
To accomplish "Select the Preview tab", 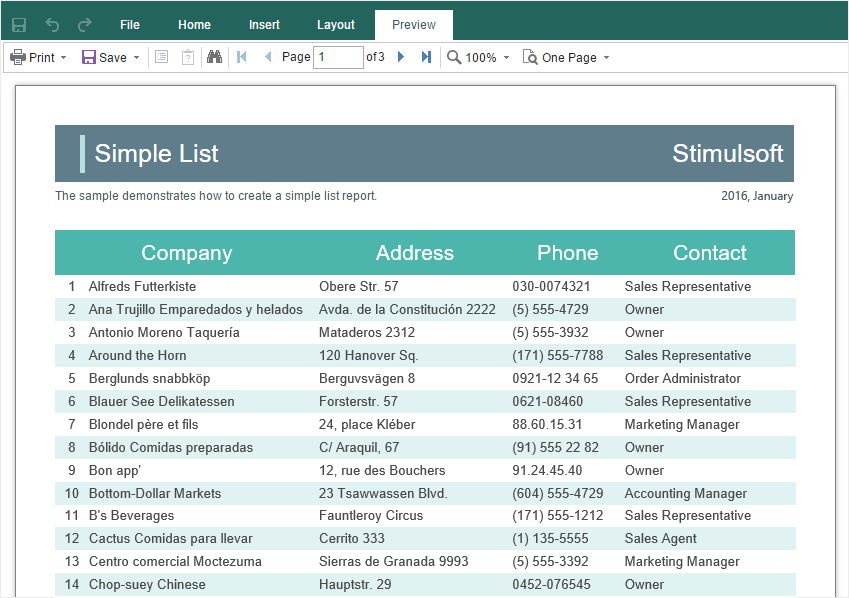I will coord(414,25).
